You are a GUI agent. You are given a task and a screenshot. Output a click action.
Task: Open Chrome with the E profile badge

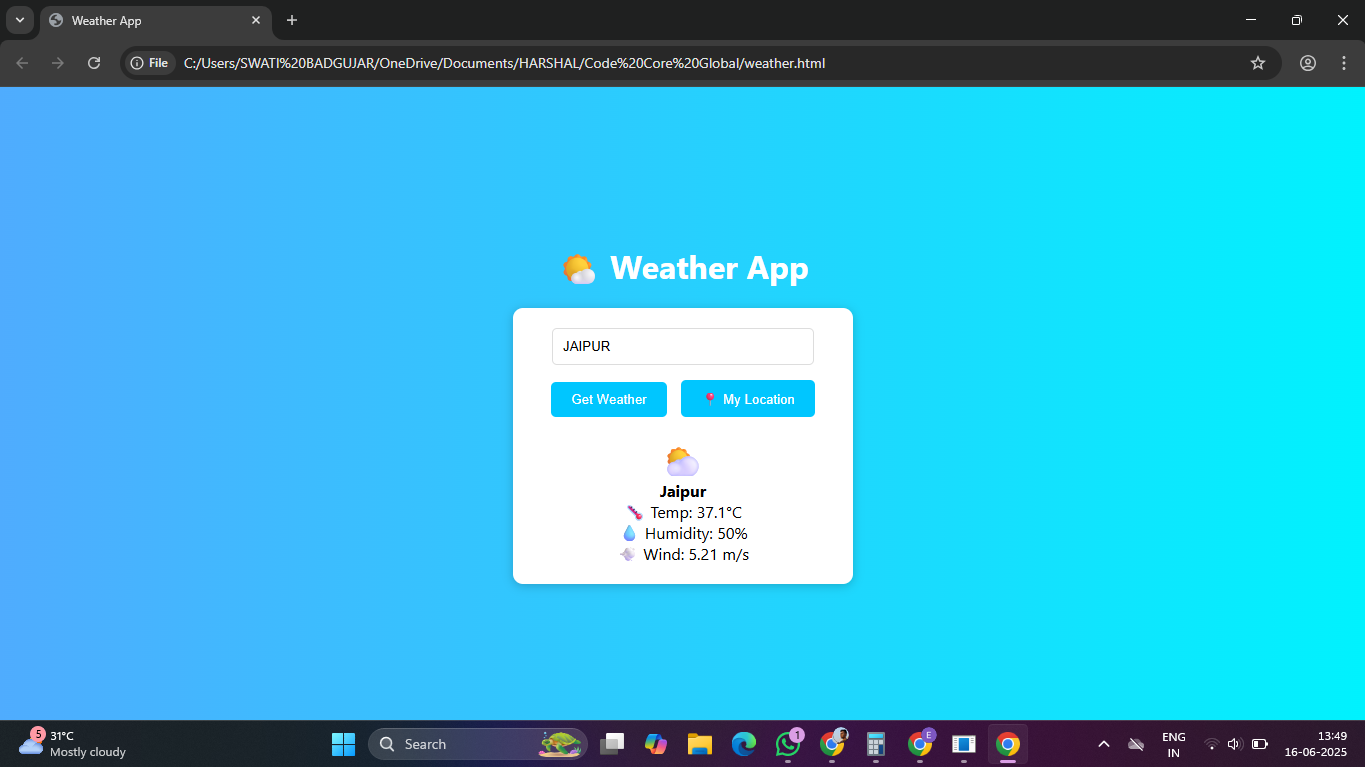click(x=920, y=744)
